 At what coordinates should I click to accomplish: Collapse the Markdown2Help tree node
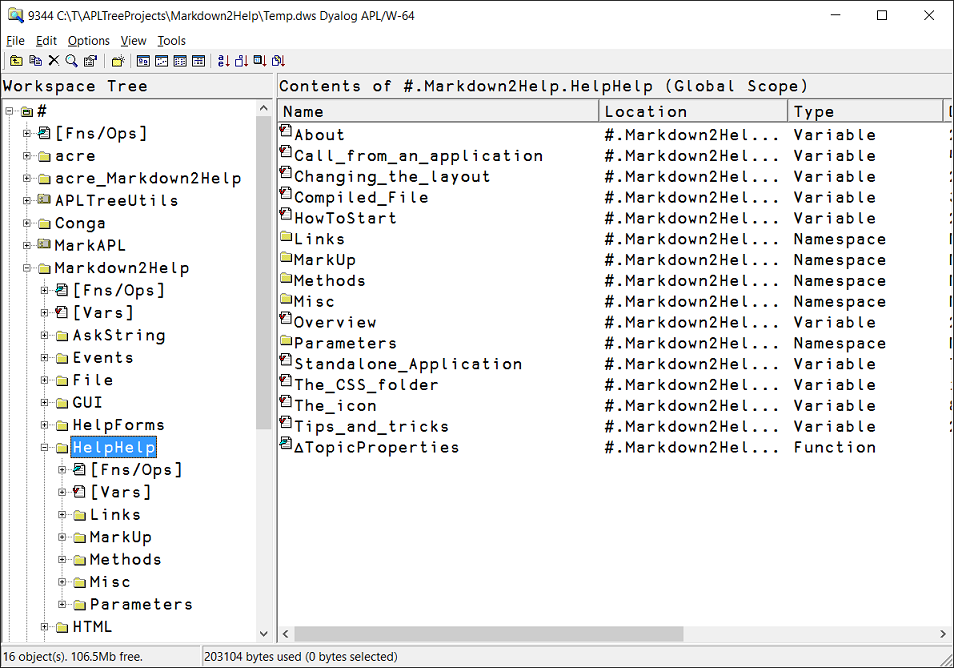(x=27, y=268)
